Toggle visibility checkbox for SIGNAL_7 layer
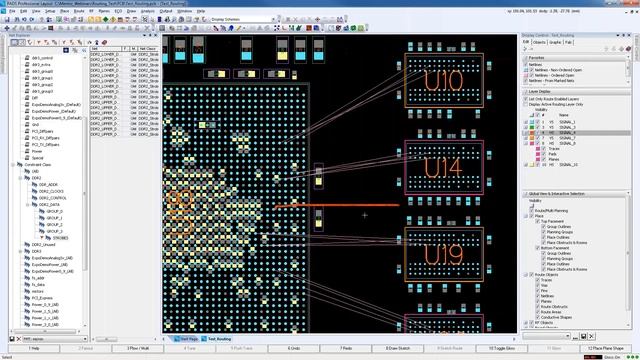Image resolution: width=640 pixels, height=360 pixels. coord(538,138)
